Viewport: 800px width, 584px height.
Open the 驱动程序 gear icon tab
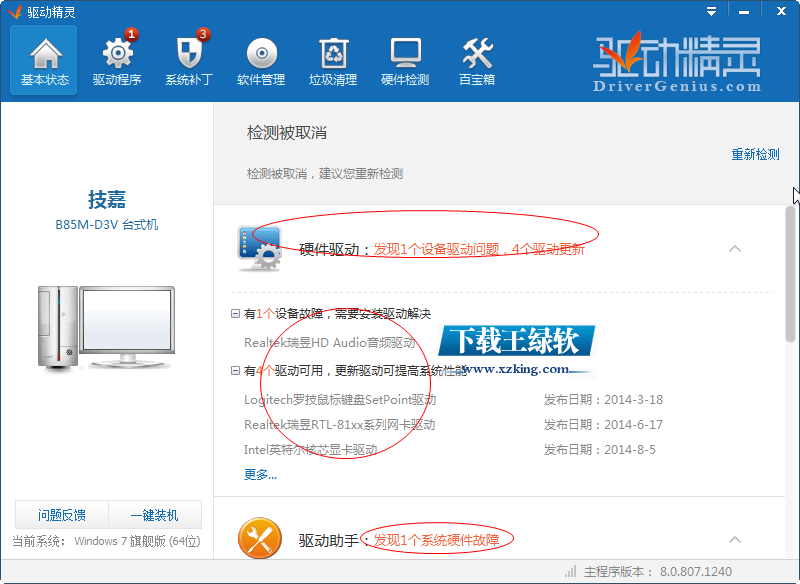tap(117, 61)
